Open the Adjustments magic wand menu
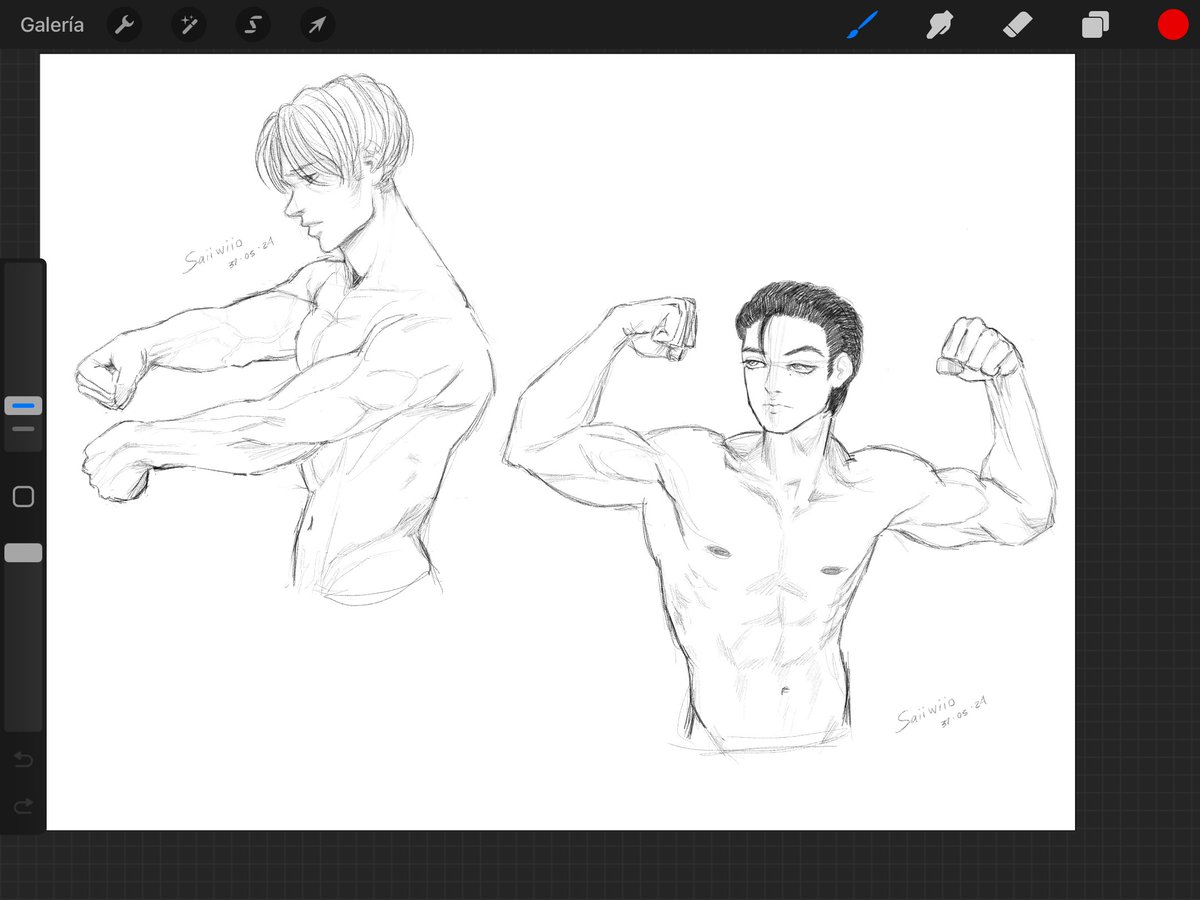 tap(188, 24)
